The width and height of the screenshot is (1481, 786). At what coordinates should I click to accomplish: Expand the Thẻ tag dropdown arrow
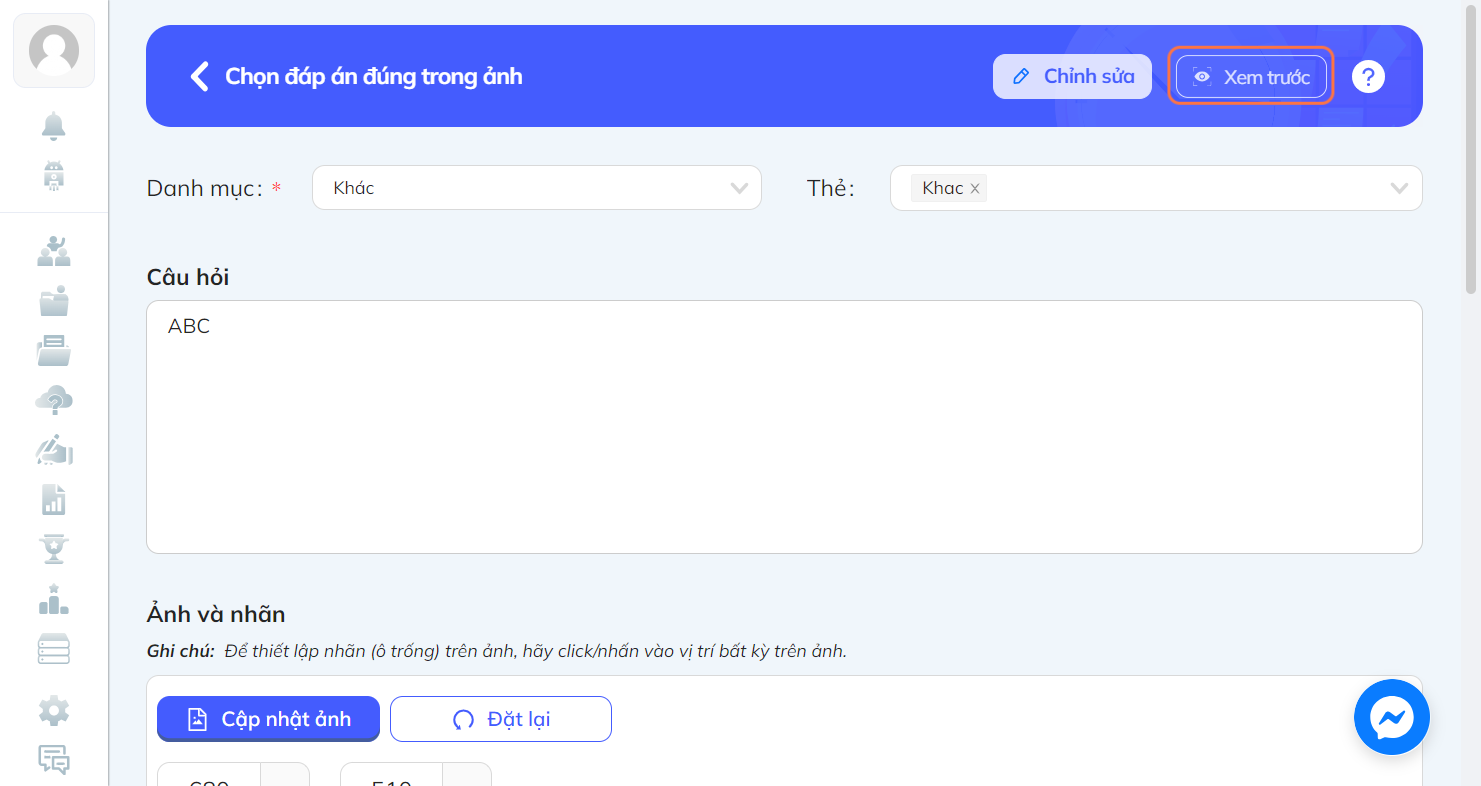(x=1399, y=188)
